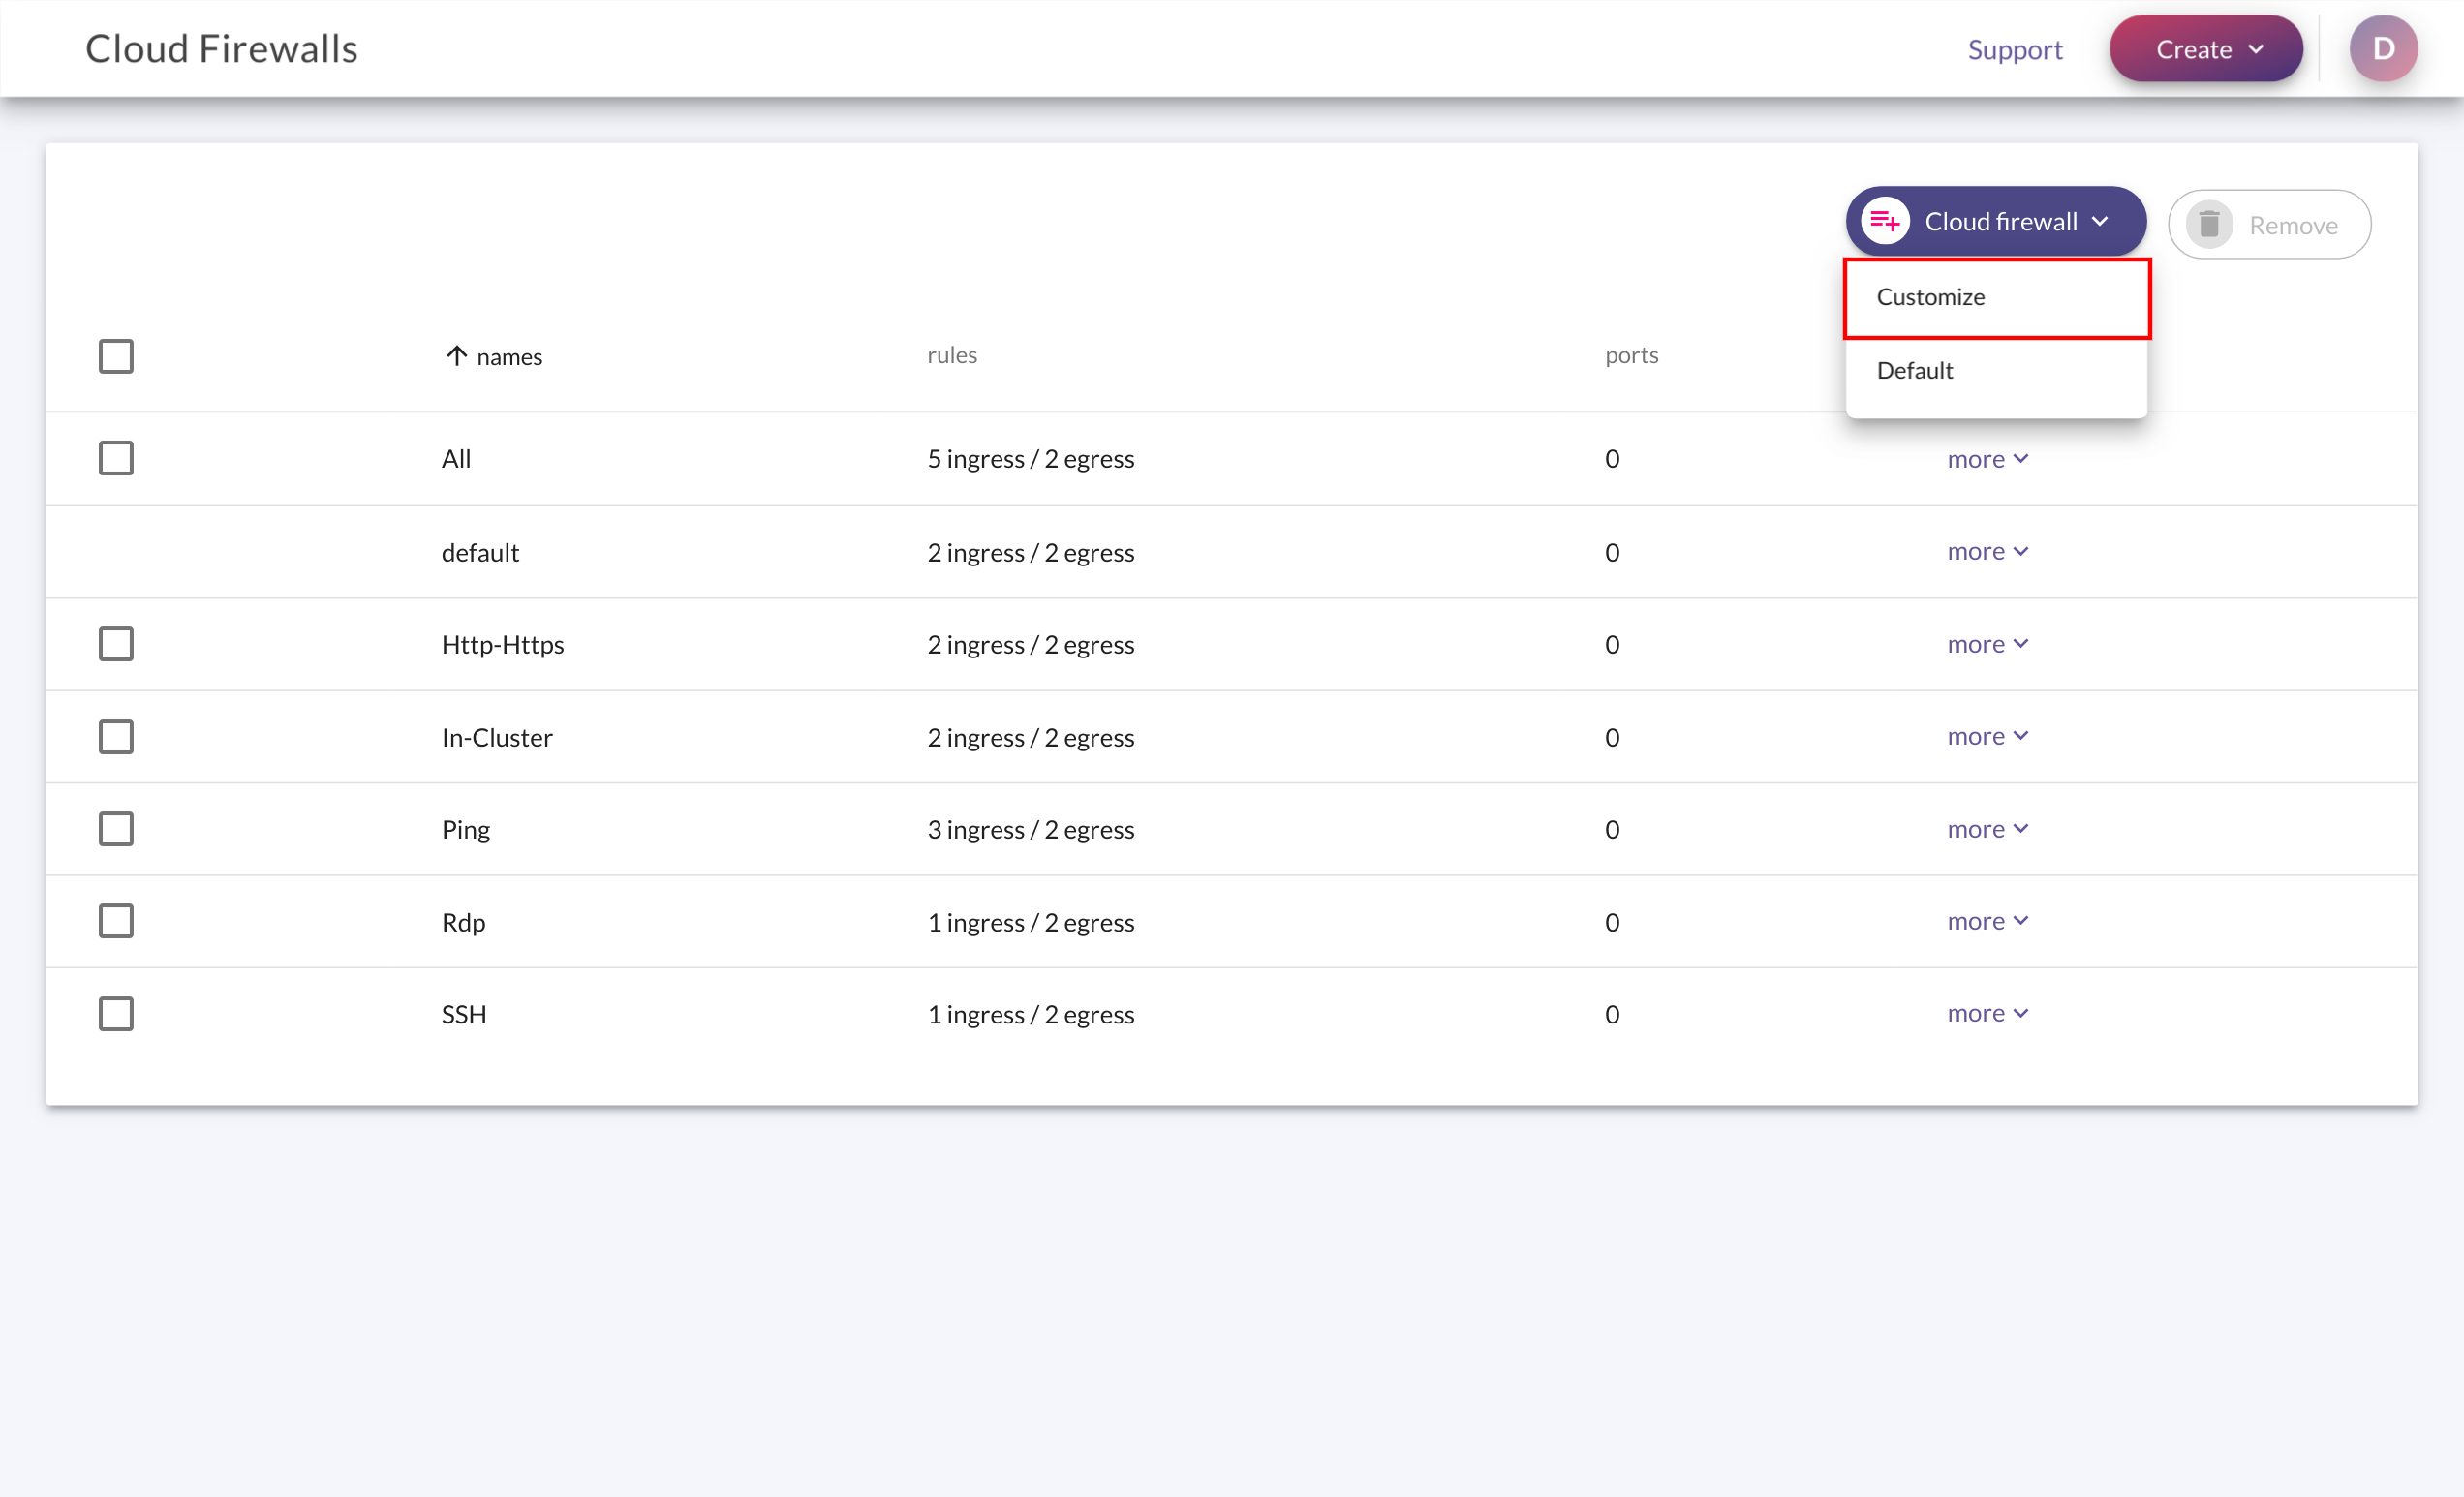Click the Create button in header

click(2193, 49)
